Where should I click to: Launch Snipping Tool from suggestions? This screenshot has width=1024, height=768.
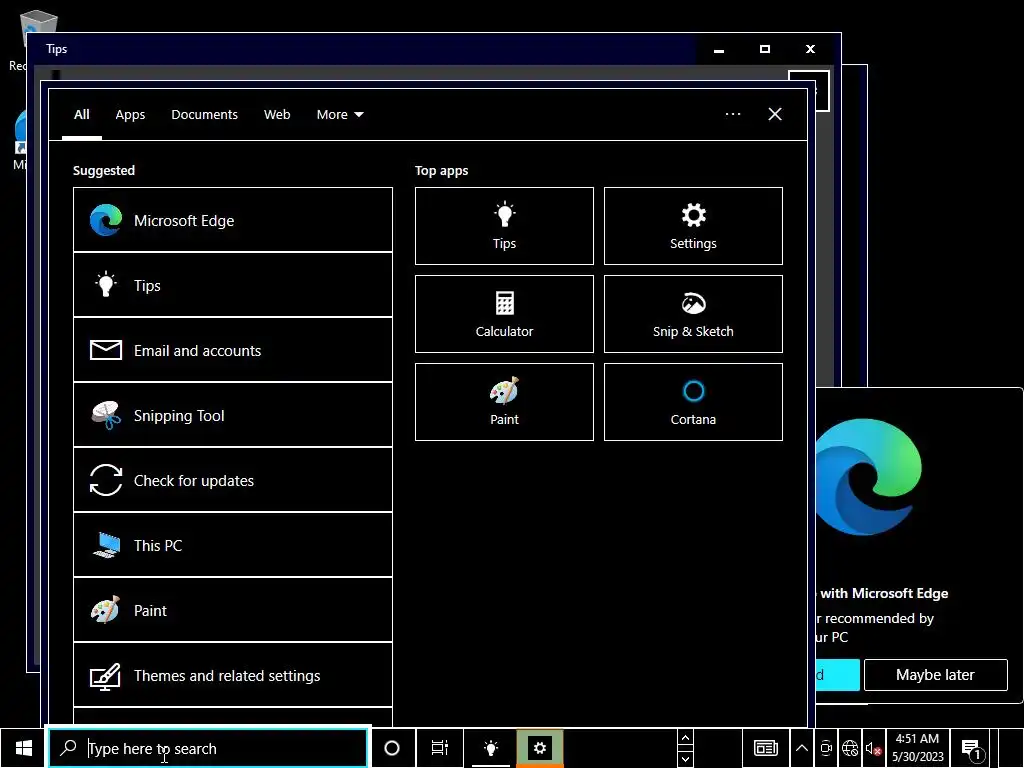coord(232,415)
